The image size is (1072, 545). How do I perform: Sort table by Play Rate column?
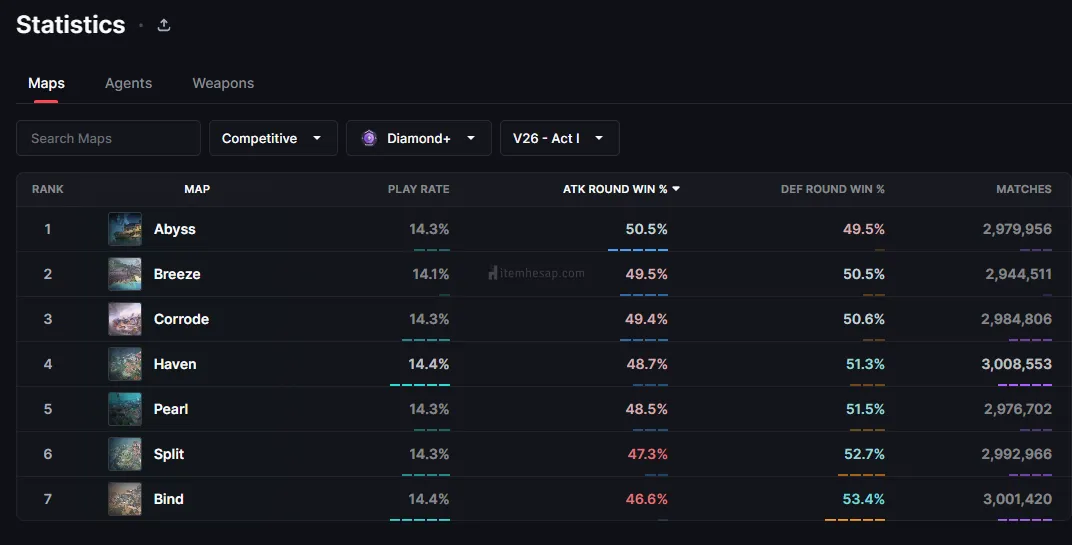coord(418,189)
